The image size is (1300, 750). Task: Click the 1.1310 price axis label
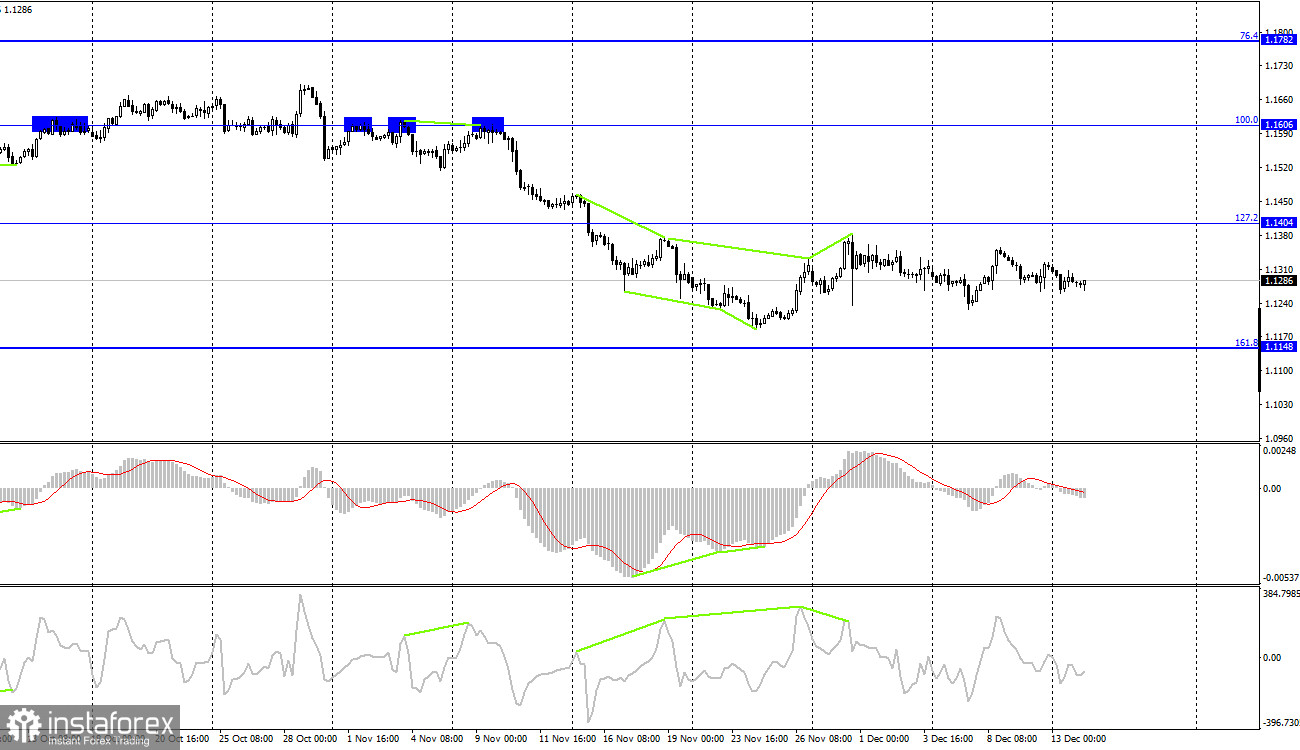click(x=1280, y=270)
